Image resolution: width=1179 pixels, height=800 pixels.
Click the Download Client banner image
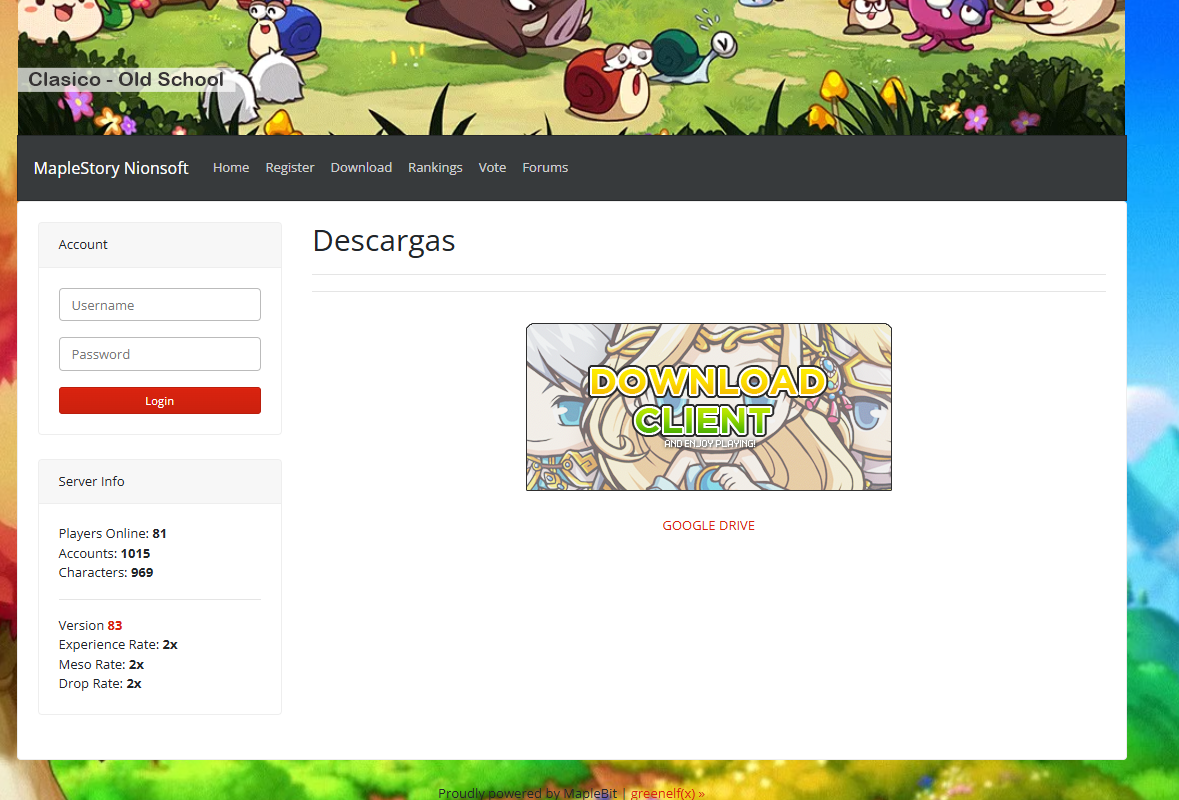coord(709,407)
